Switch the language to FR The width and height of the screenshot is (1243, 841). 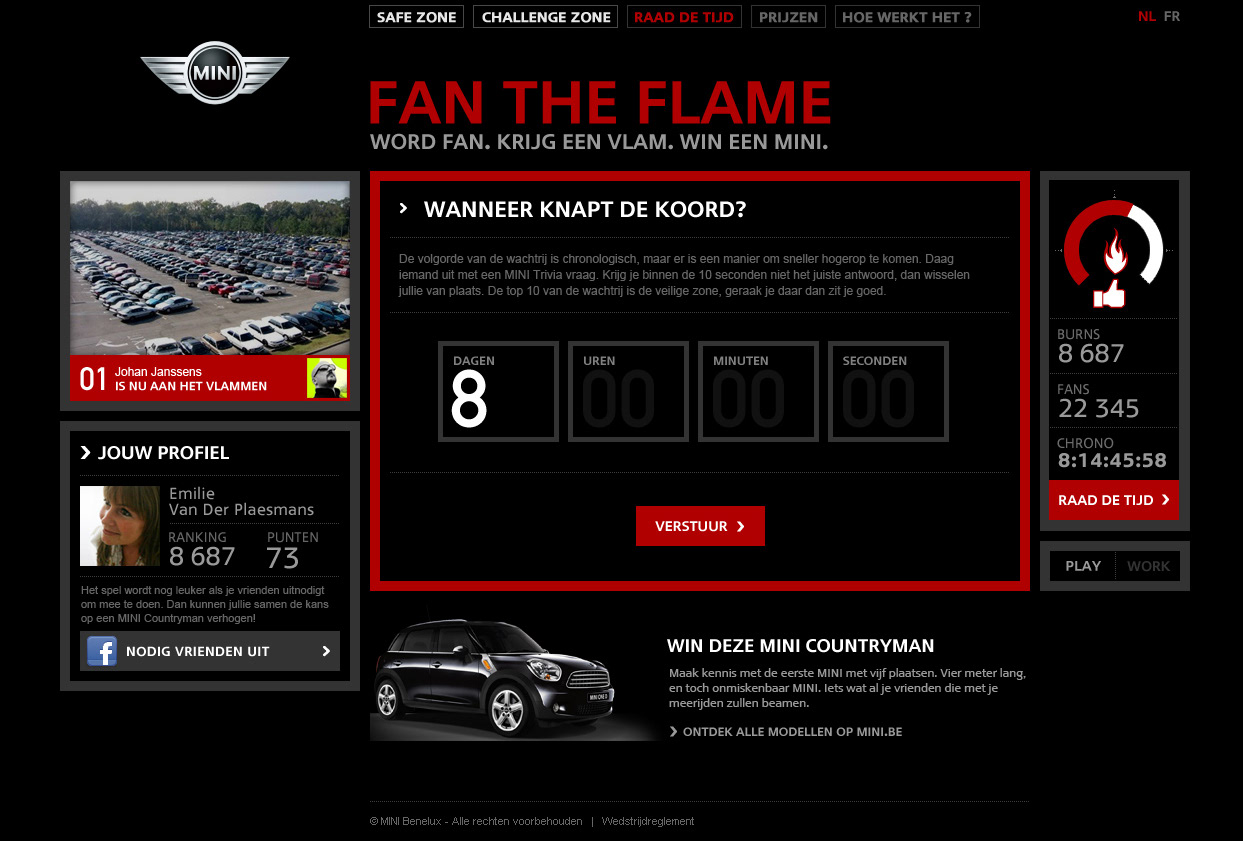[x=1172, y=16]
